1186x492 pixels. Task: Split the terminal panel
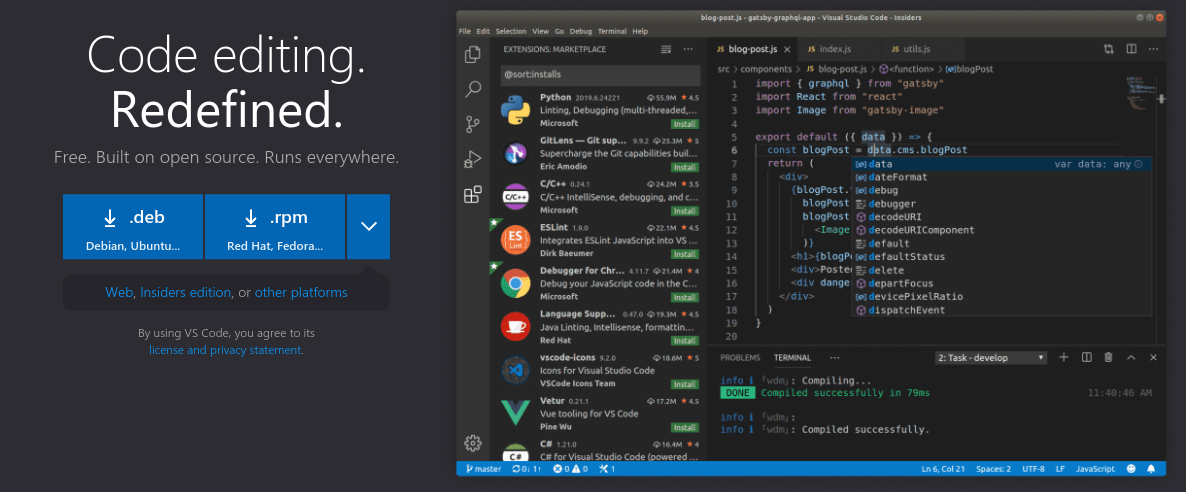1086,357
